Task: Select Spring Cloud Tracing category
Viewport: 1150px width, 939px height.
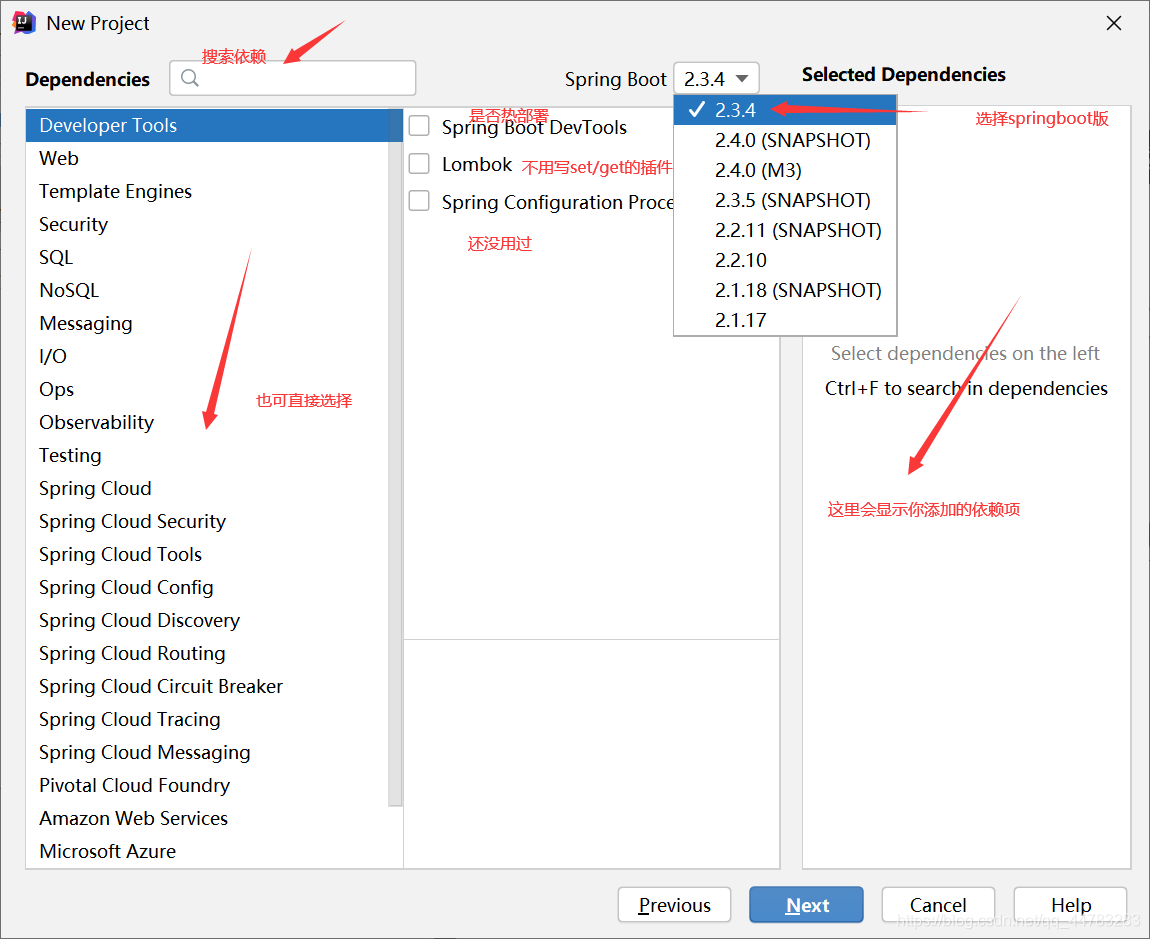Action: pos(208,720)
